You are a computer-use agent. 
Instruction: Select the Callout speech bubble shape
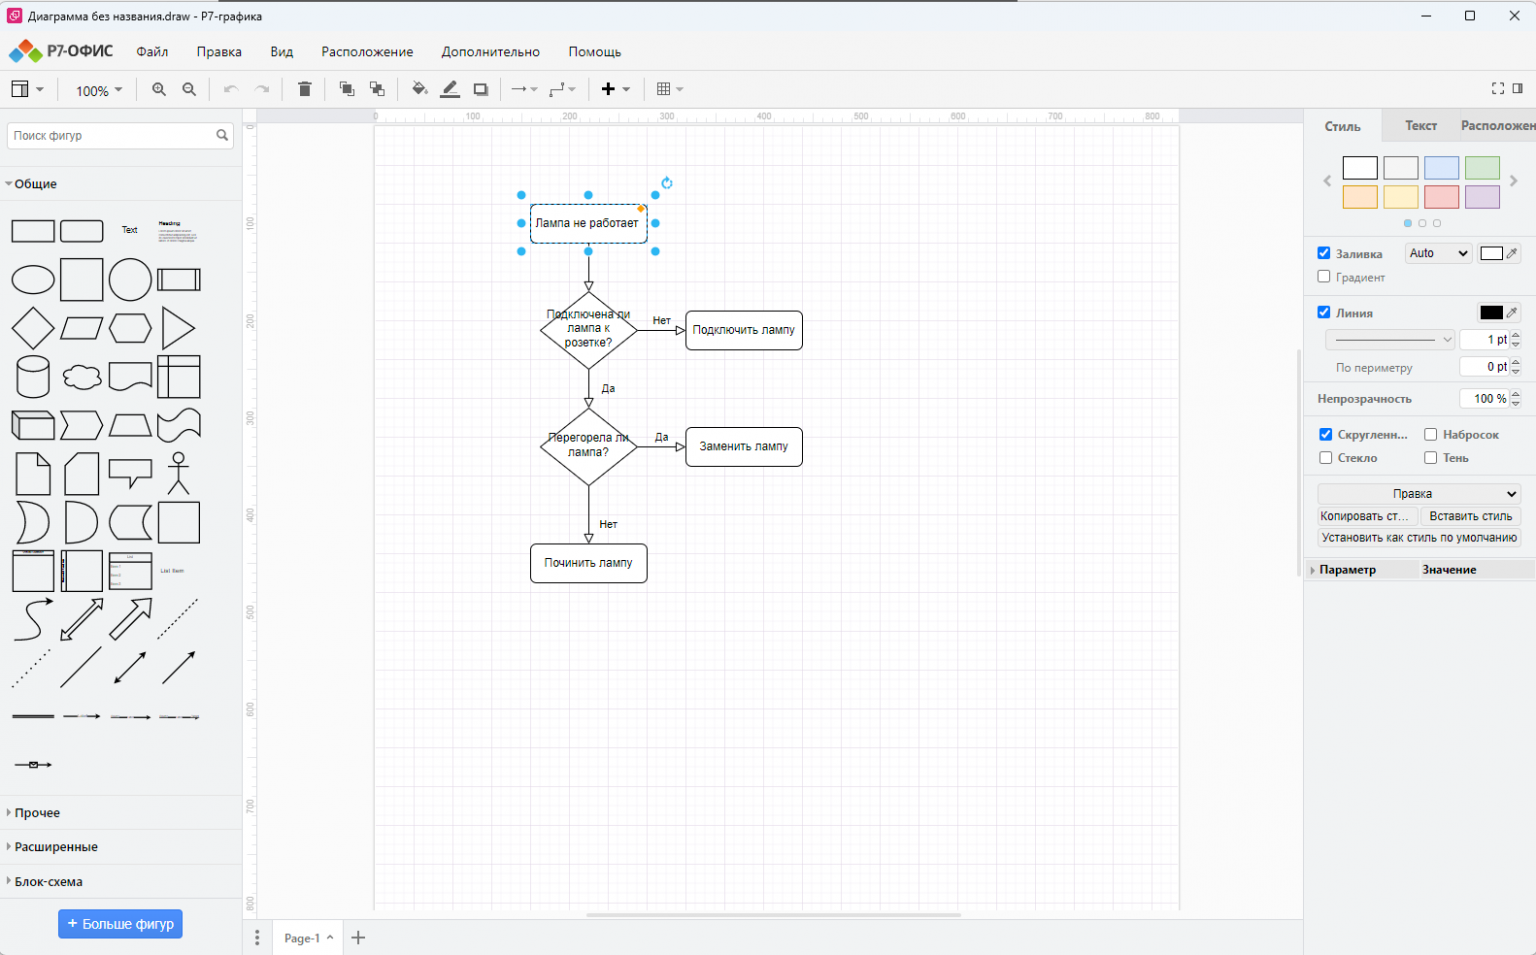coord(130,474)
